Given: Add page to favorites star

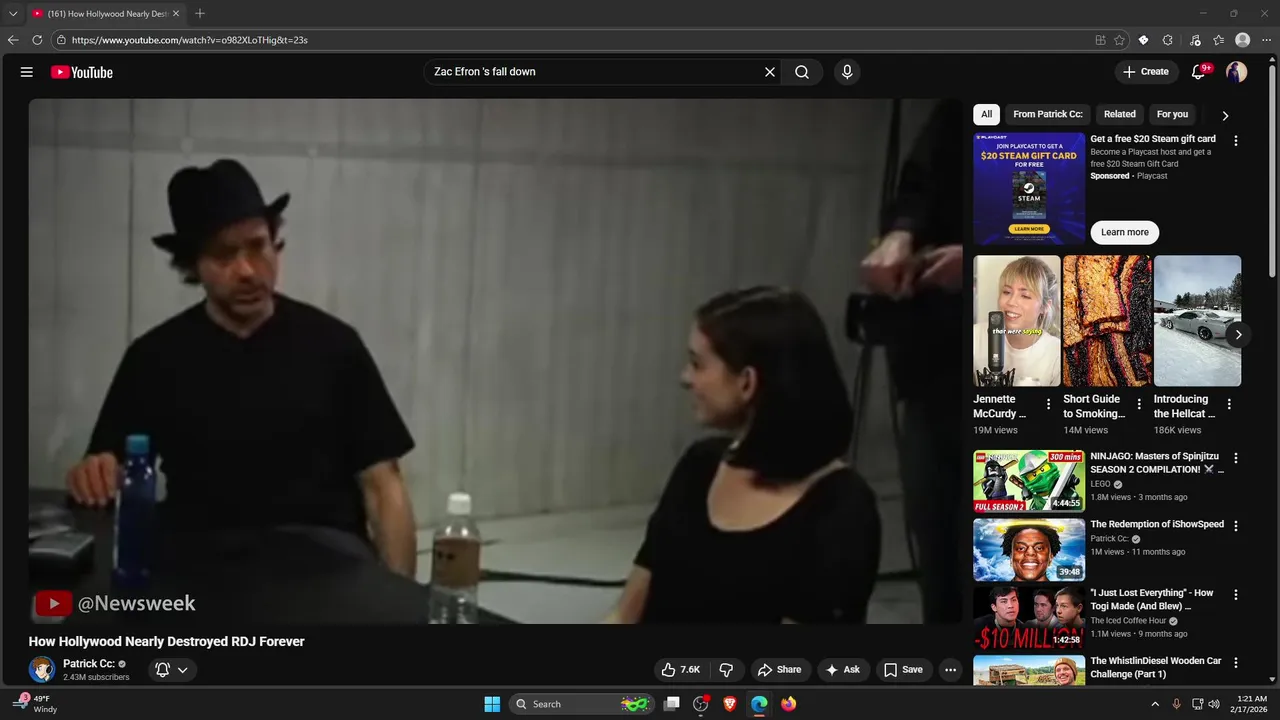Looking at the screenshot, I should (x=1119, y=40).
